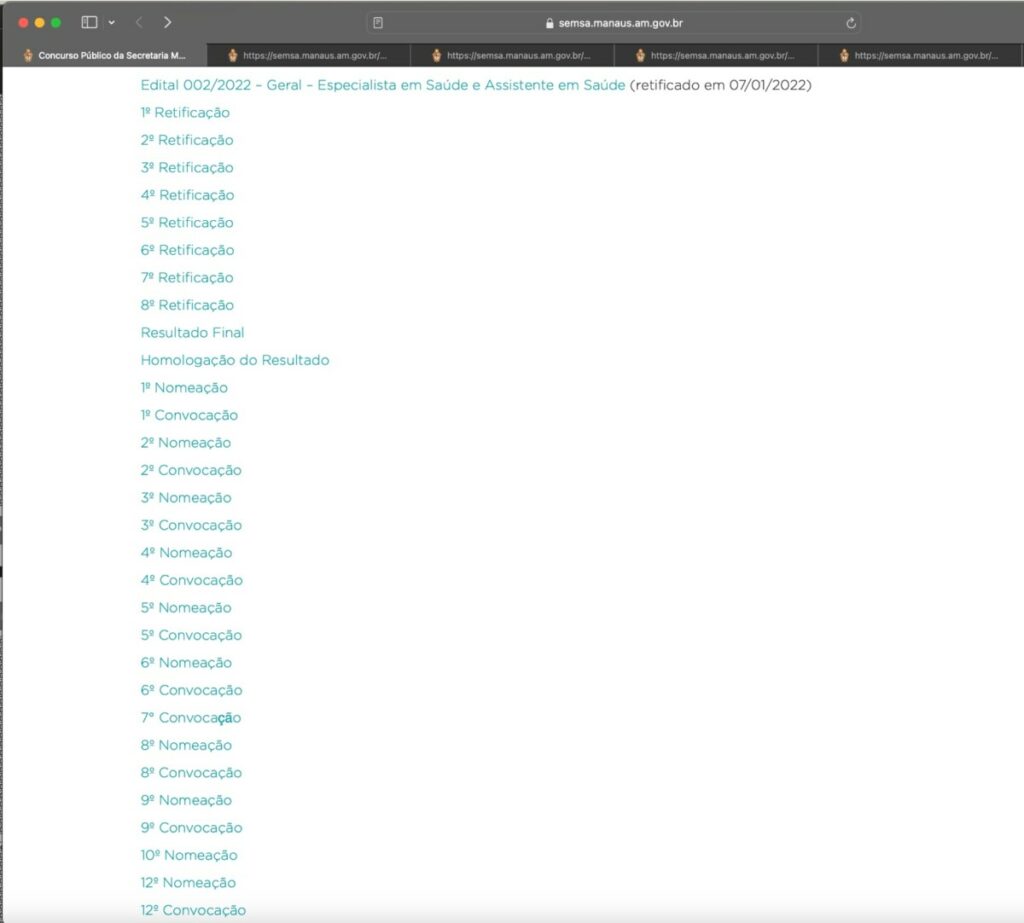Click the padlock icon in address bar
This screenshot has width=1024, height=923.
549,23
